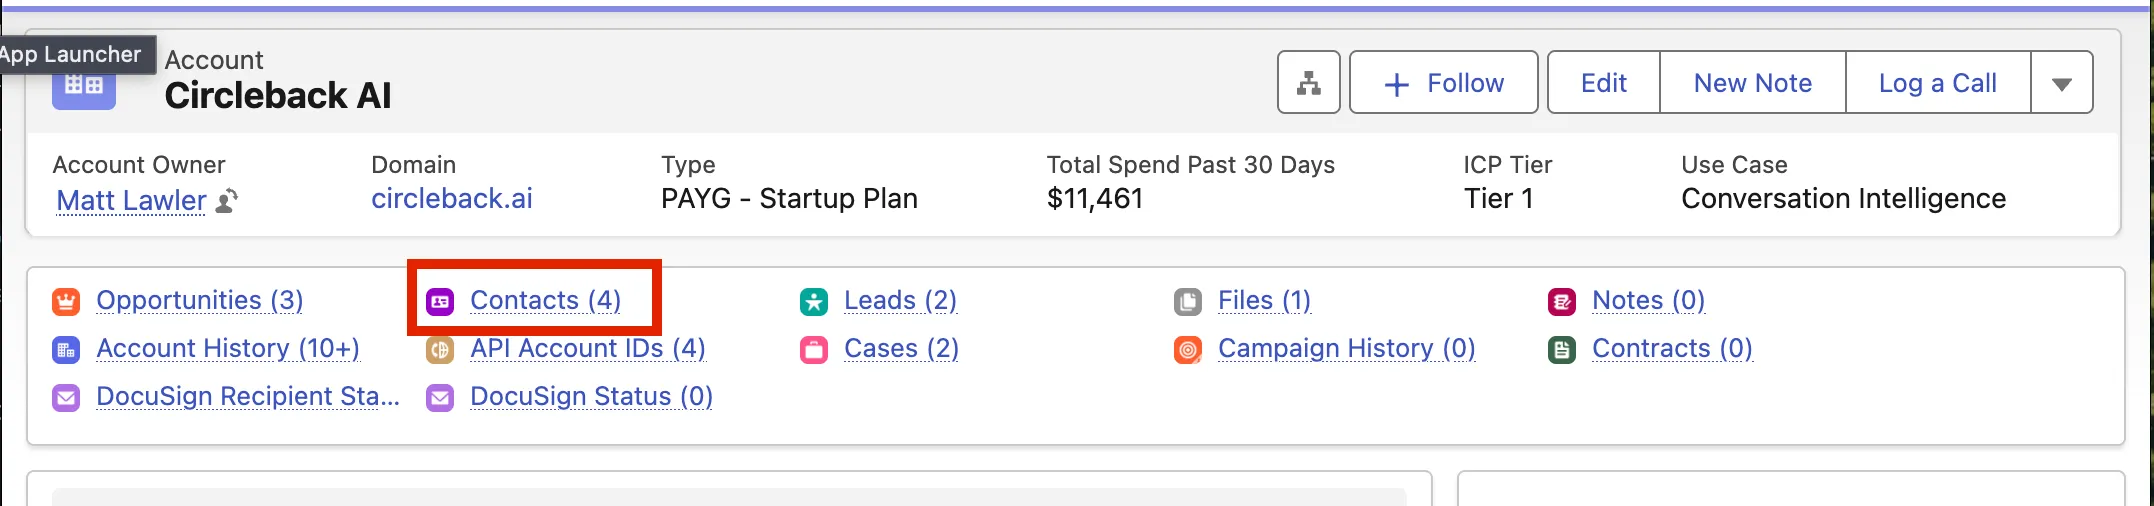The width and height of the screenshot is (2154, 506).
Task: Click the green Contracts document icon
Action: click(1562, 349)
